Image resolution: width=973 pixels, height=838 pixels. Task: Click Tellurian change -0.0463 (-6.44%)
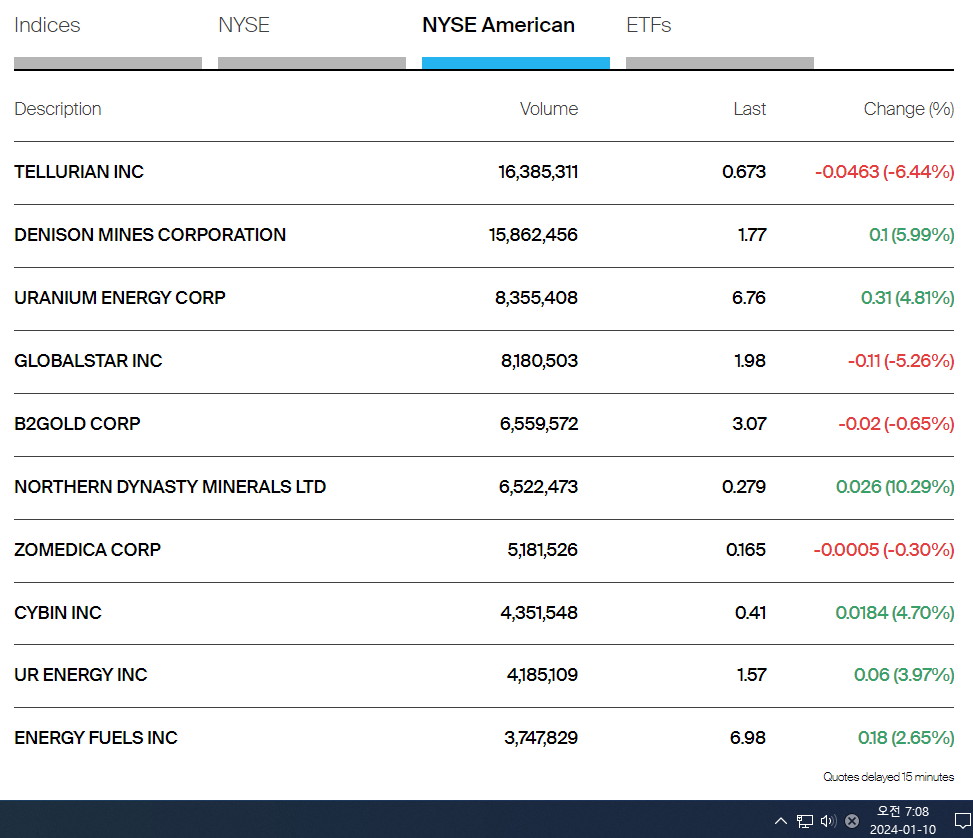884,172
